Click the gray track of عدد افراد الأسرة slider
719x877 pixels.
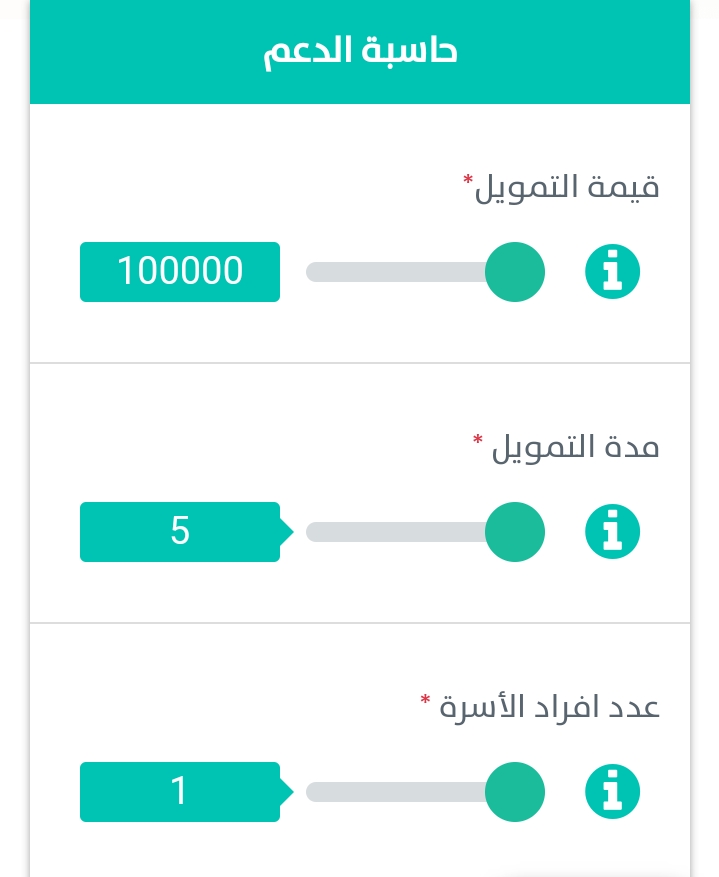(x=395, y=791)
